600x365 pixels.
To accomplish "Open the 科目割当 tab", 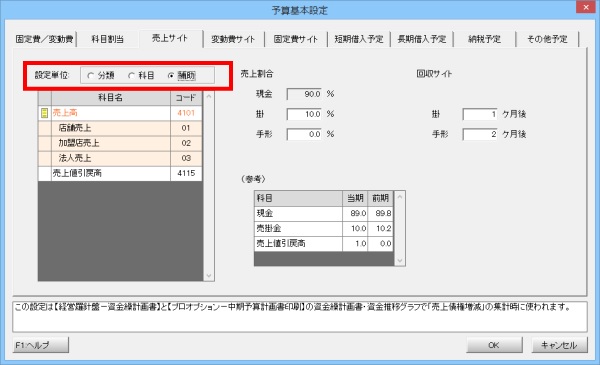I will click(x=108, y=39).
